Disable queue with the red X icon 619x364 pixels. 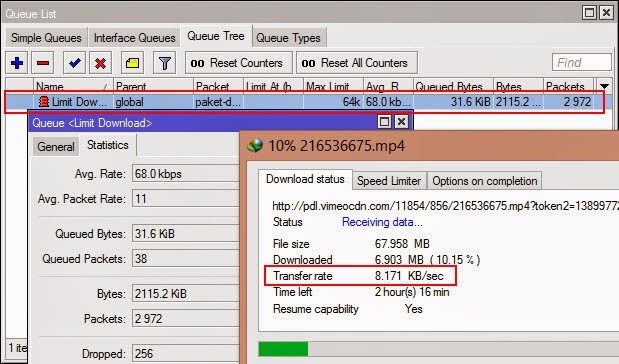click(x=100, y=63)
